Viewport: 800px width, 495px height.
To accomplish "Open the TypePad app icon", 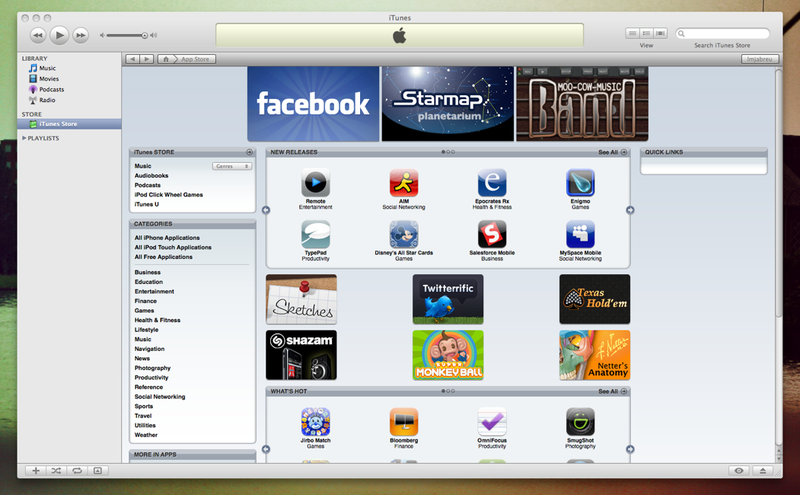I will pyautogui.click(x=315, y=235).
